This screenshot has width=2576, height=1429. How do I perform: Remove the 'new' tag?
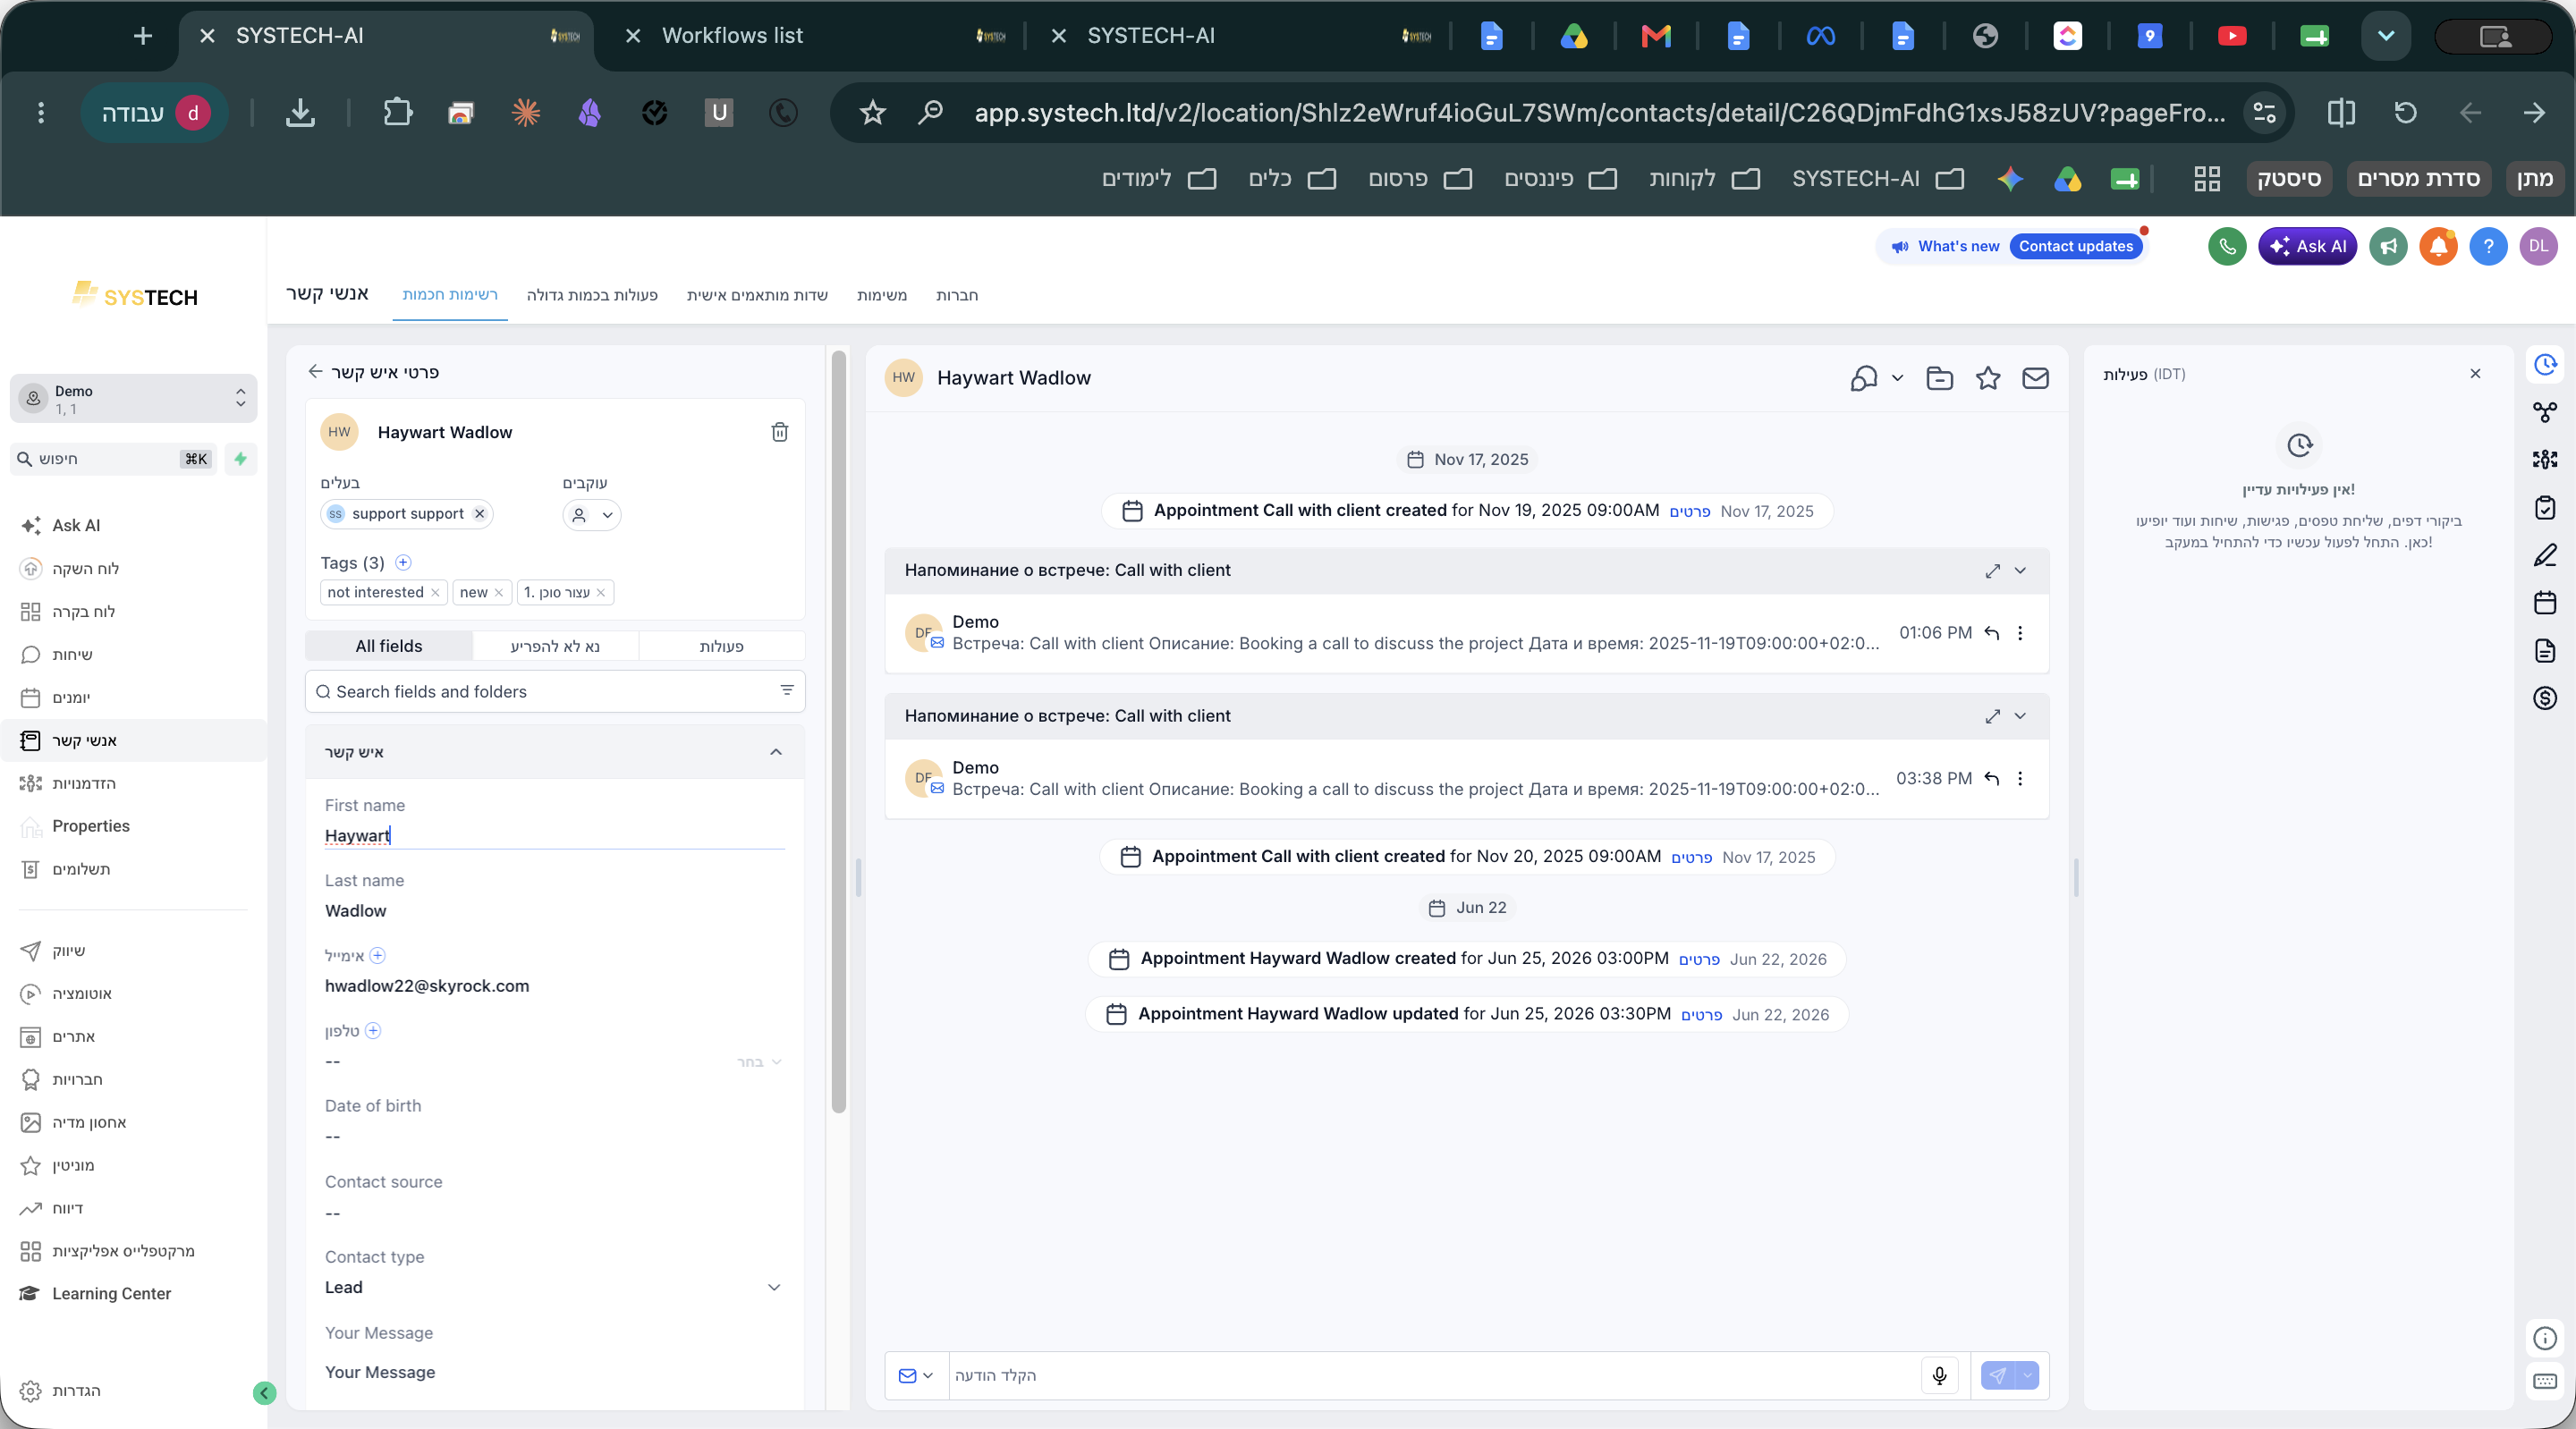point(498,592)
